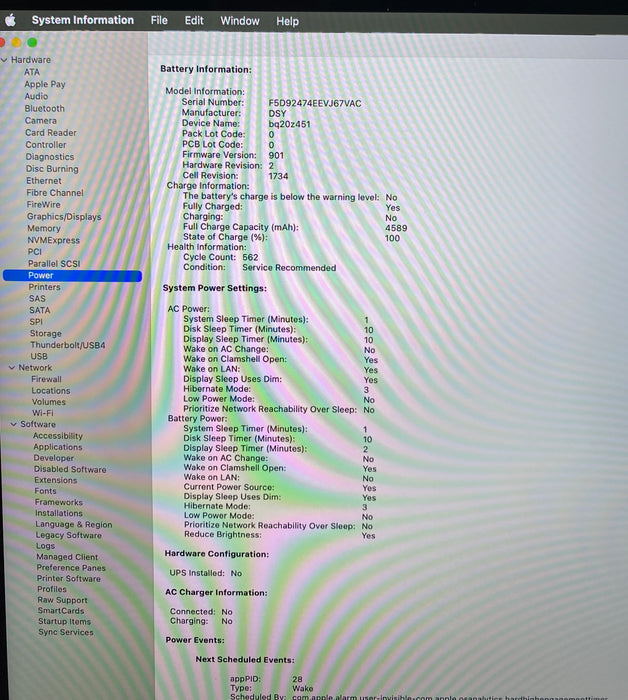Select Accessibility under Software
Image resolution: width=628 pixels, height=700 pixels.
(58, 436)
